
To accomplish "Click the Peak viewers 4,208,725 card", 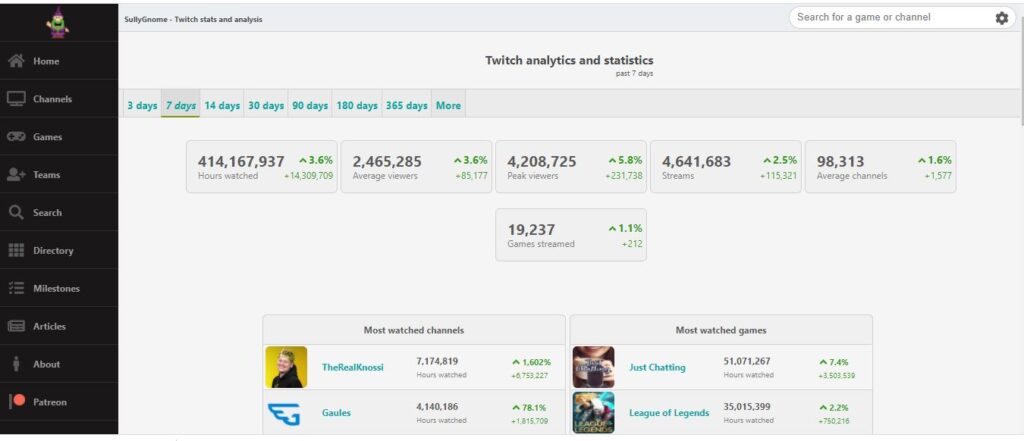I will coord(571,167).
